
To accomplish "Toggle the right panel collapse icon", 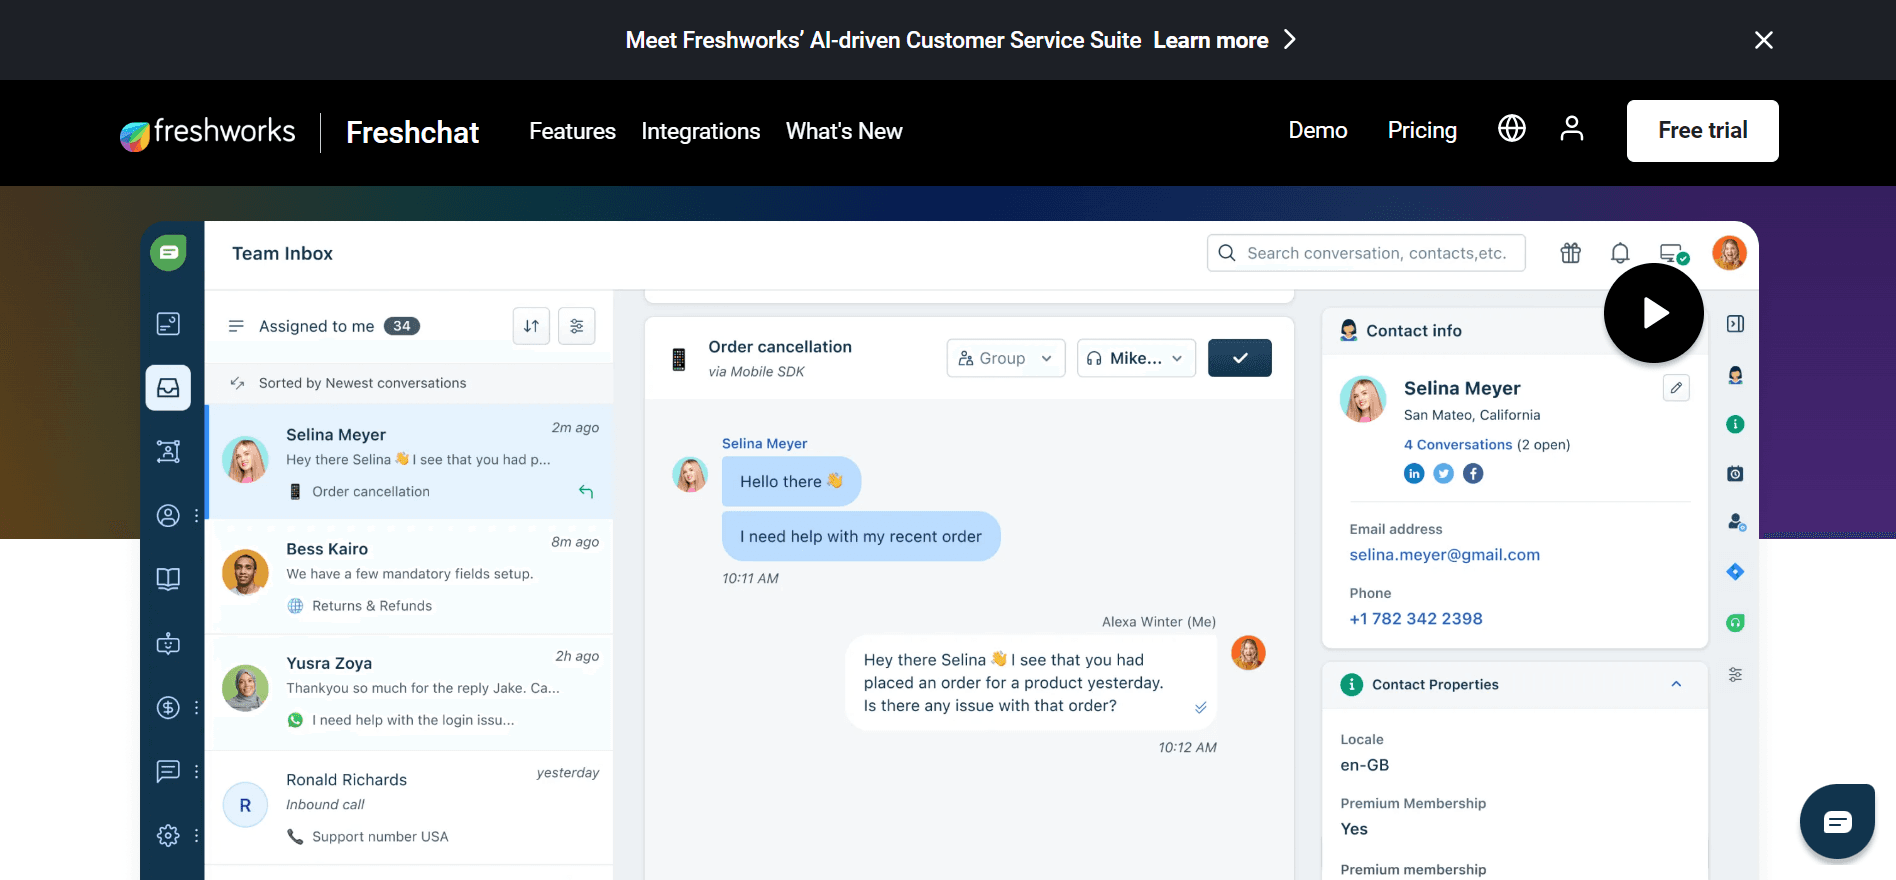I will [1735, 324].
